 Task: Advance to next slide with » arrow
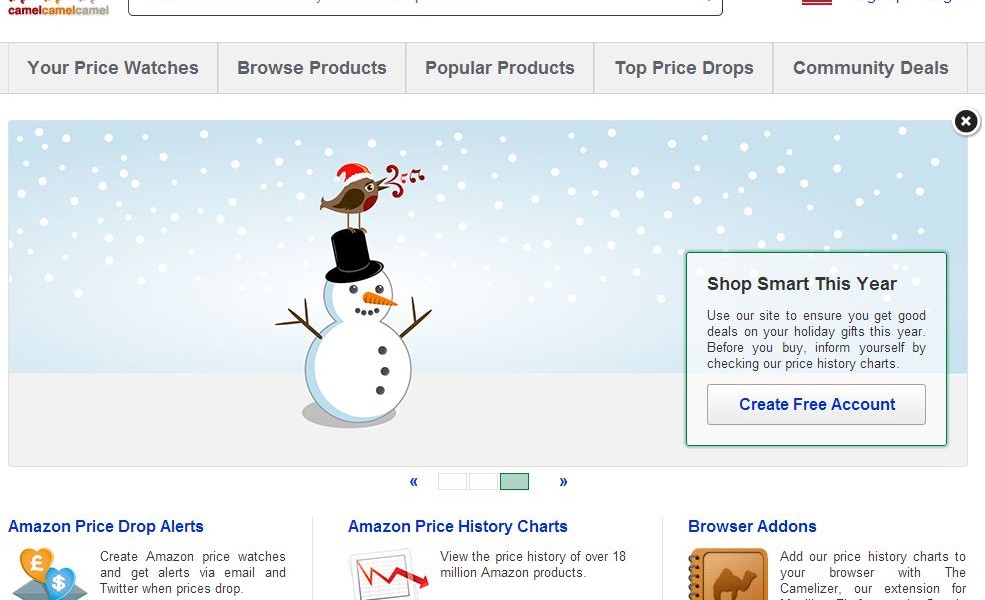(x=563, y=482)
